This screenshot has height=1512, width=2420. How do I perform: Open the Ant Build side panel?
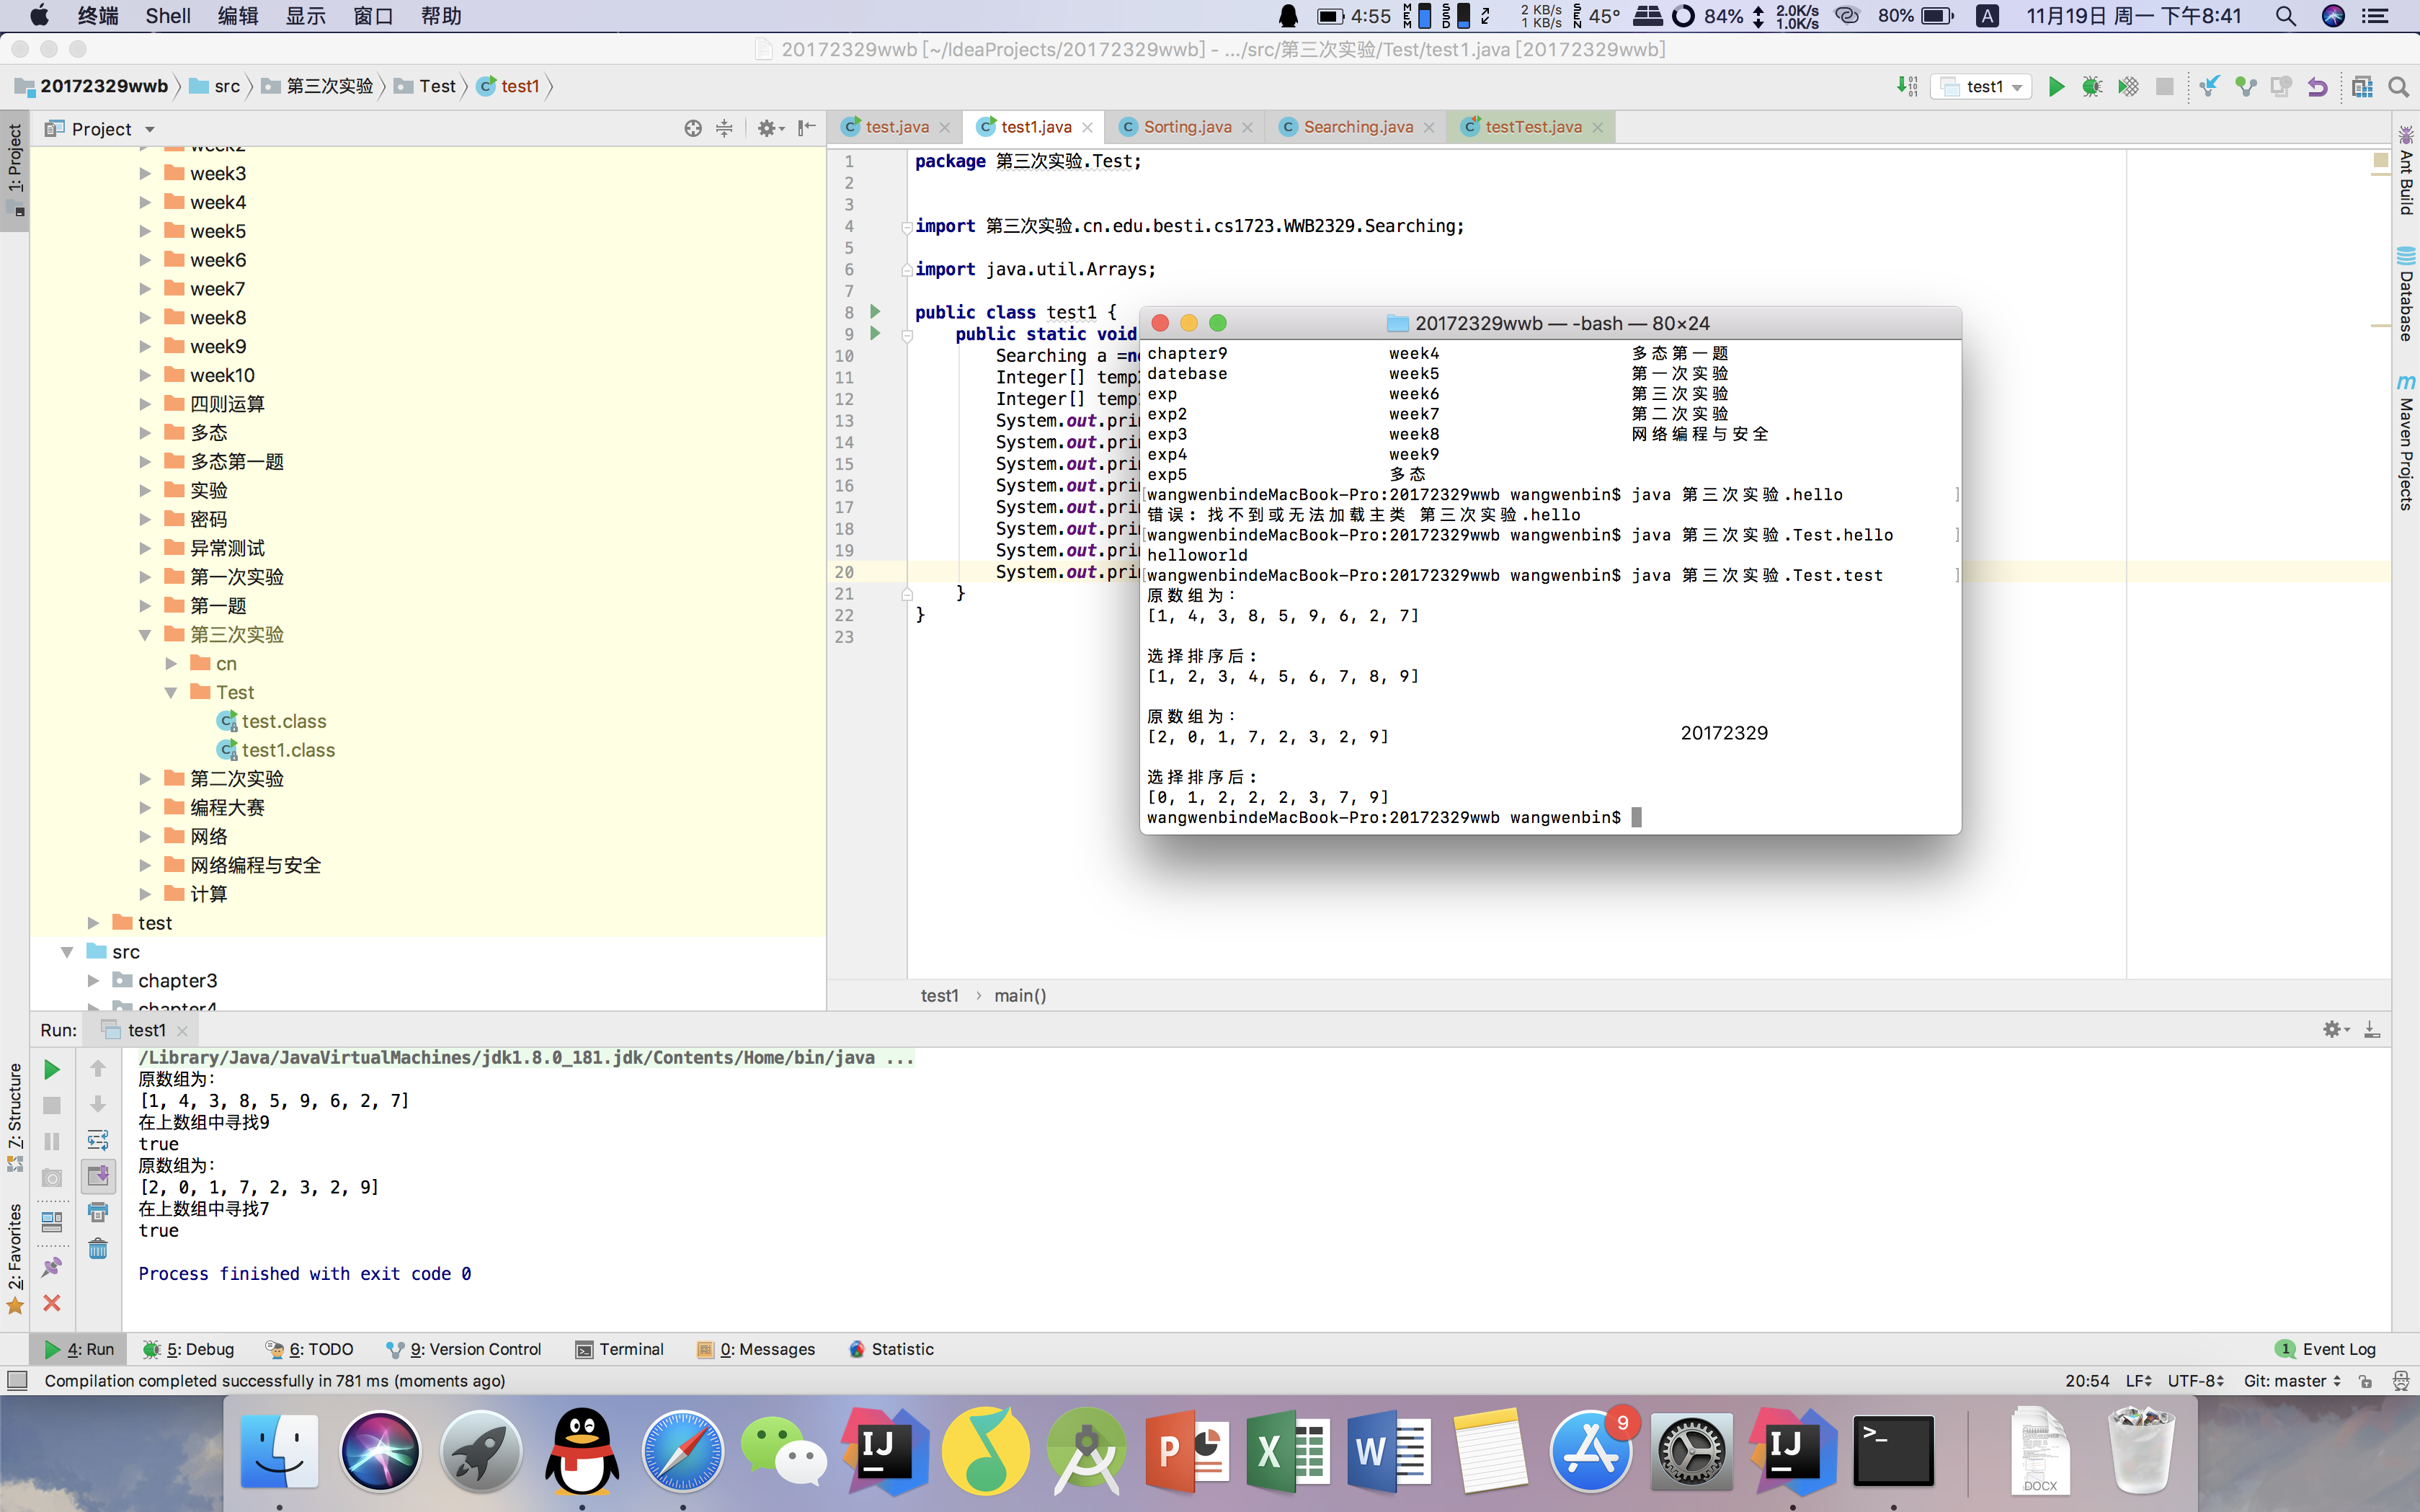(x=2406, y=172)
